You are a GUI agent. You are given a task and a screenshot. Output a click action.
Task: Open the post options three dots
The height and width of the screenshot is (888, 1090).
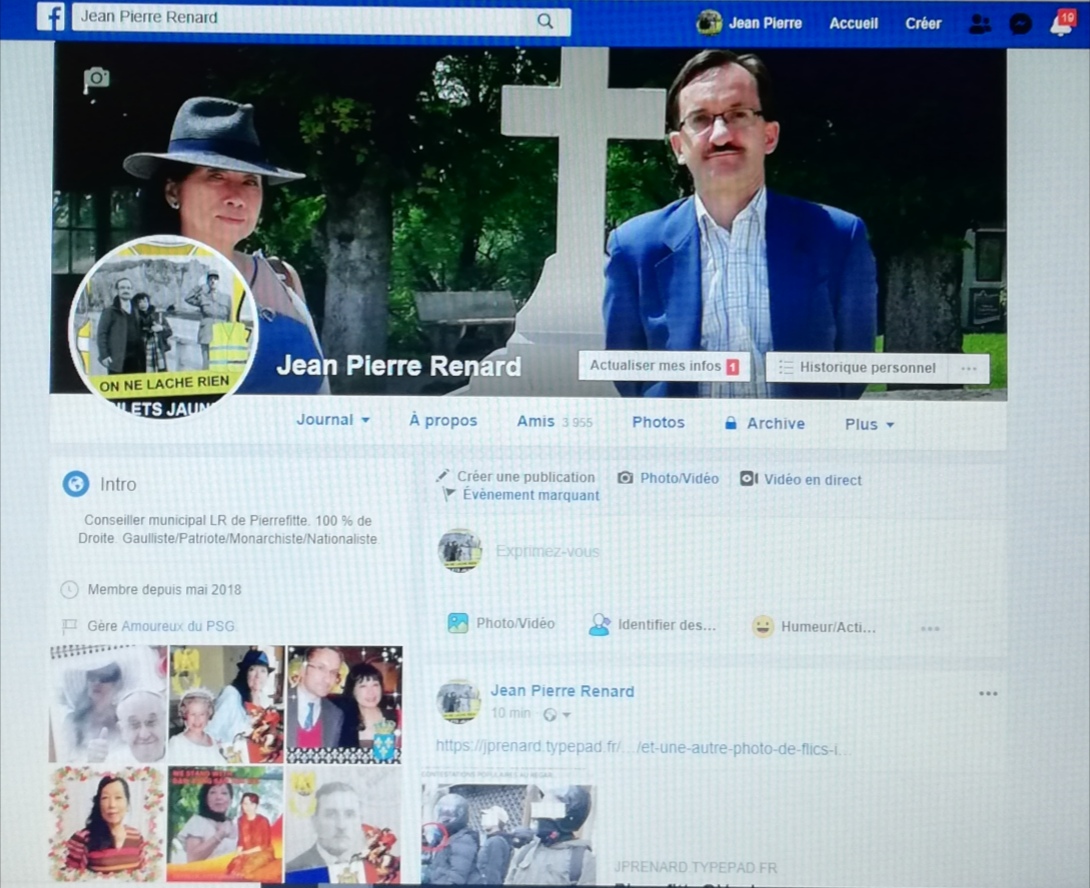pos(988,693)
